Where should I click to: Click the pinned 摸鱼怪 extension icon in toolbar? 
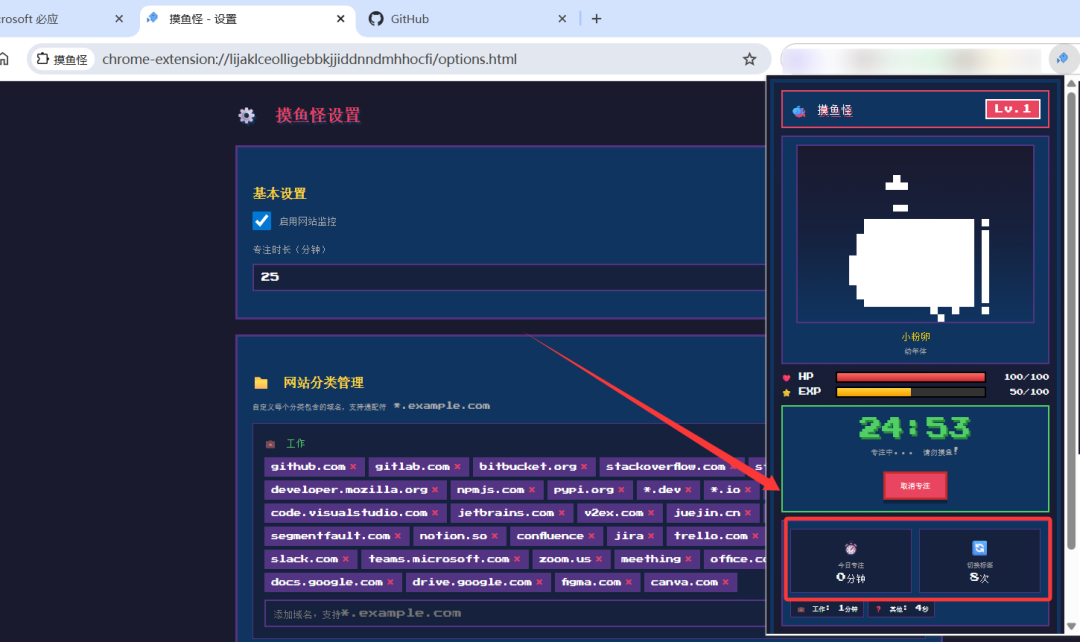click(1062, 59)
